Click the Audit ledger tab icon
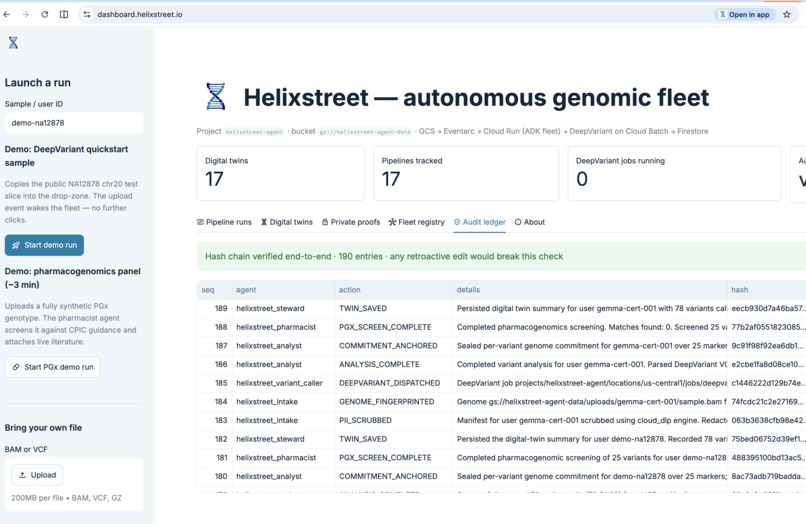Screen dimensions: 806x524 456,222
